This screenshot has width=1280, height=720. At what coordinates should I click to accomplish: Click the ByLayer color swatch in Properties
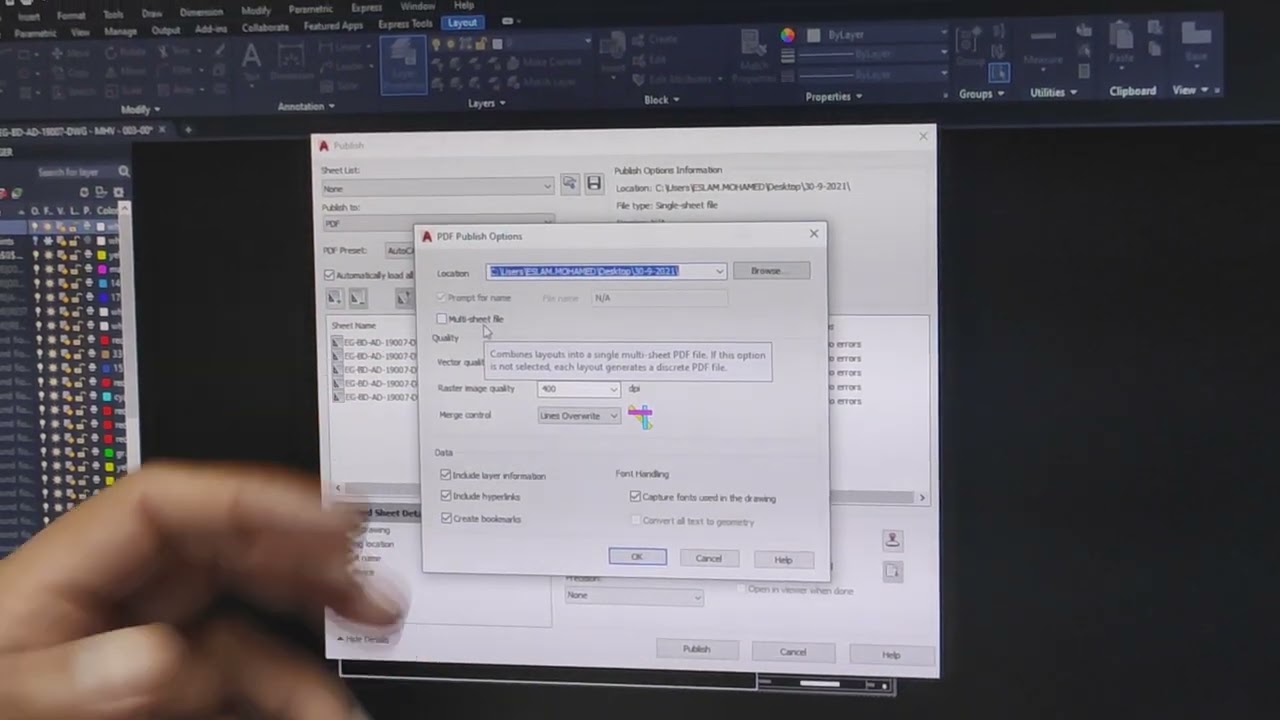click(813, 35)
